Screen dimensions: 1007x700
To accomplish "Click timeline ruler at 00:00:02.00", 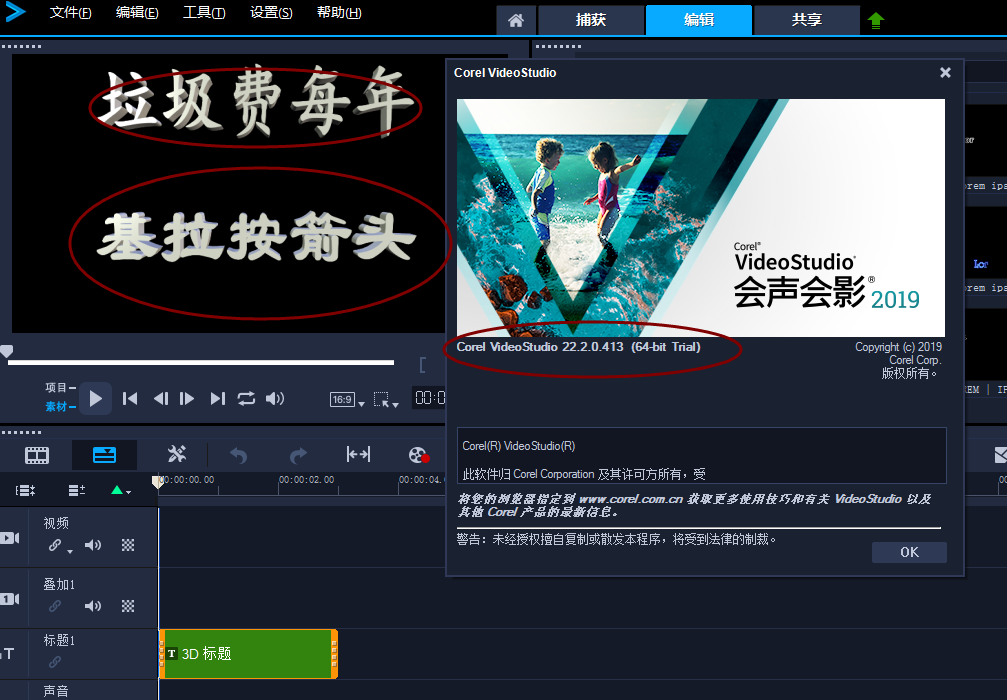I will tap(306, 480).
